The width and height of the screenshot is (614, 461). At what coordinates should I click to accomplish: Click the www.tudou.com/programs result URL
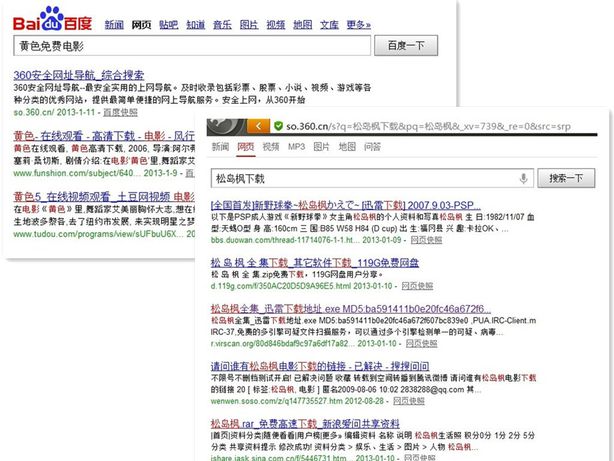(98, 234)
